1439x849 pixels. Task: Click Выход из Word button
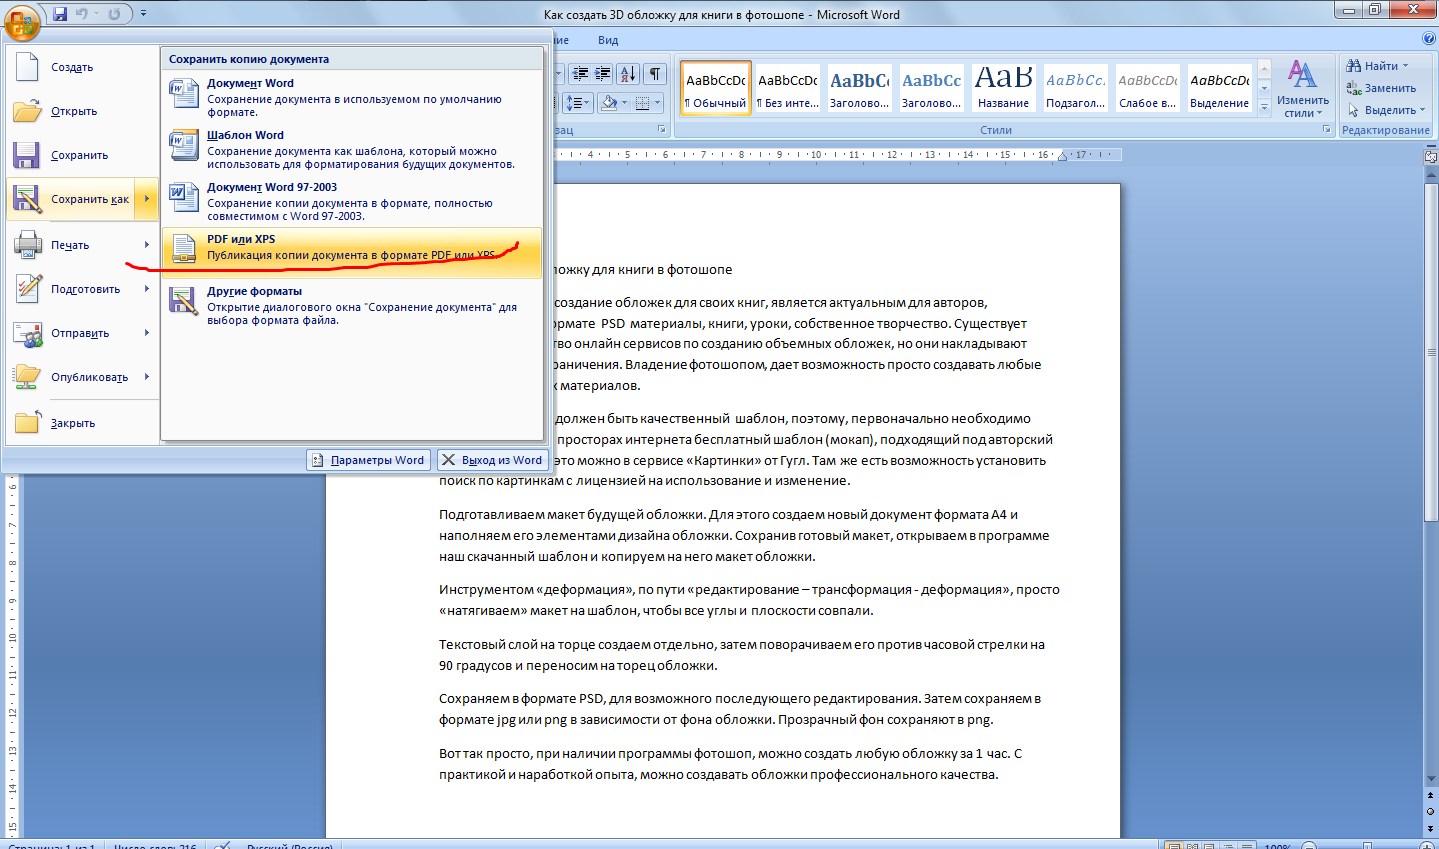(493, 460)
